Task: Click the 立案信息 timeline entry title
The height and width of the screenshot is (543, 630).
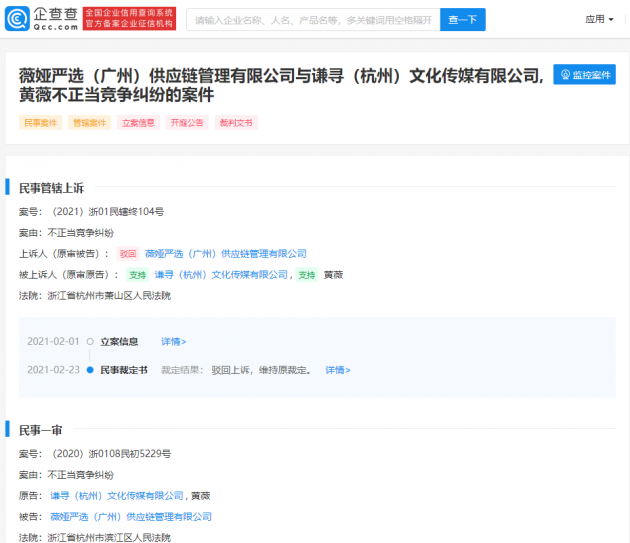Action: (119, 342)
